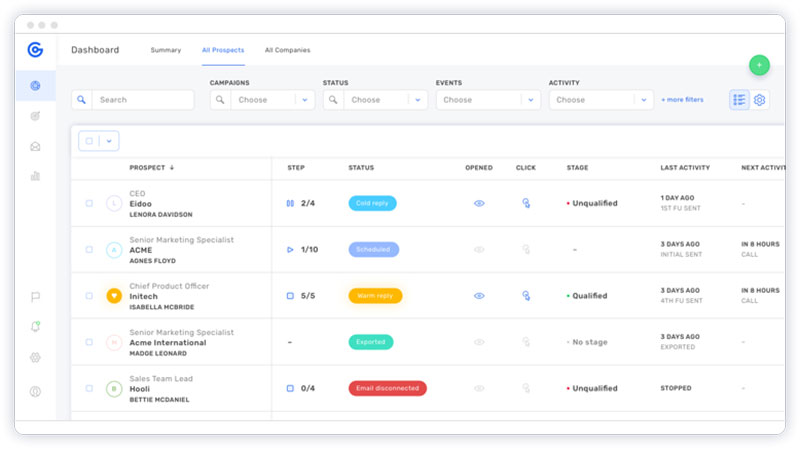Image resolution: width=800 pixels, height=449 pixels.
Task: Click the opened eye icon for Eidoo
Action: (x=479, y=203)
